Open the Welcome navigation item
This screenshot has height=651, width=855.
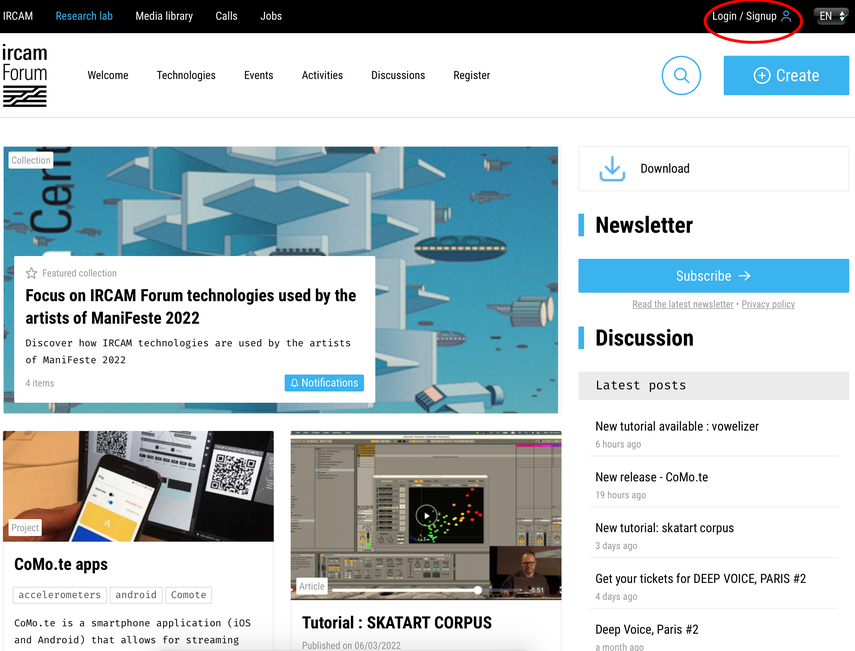click(108, 75)
